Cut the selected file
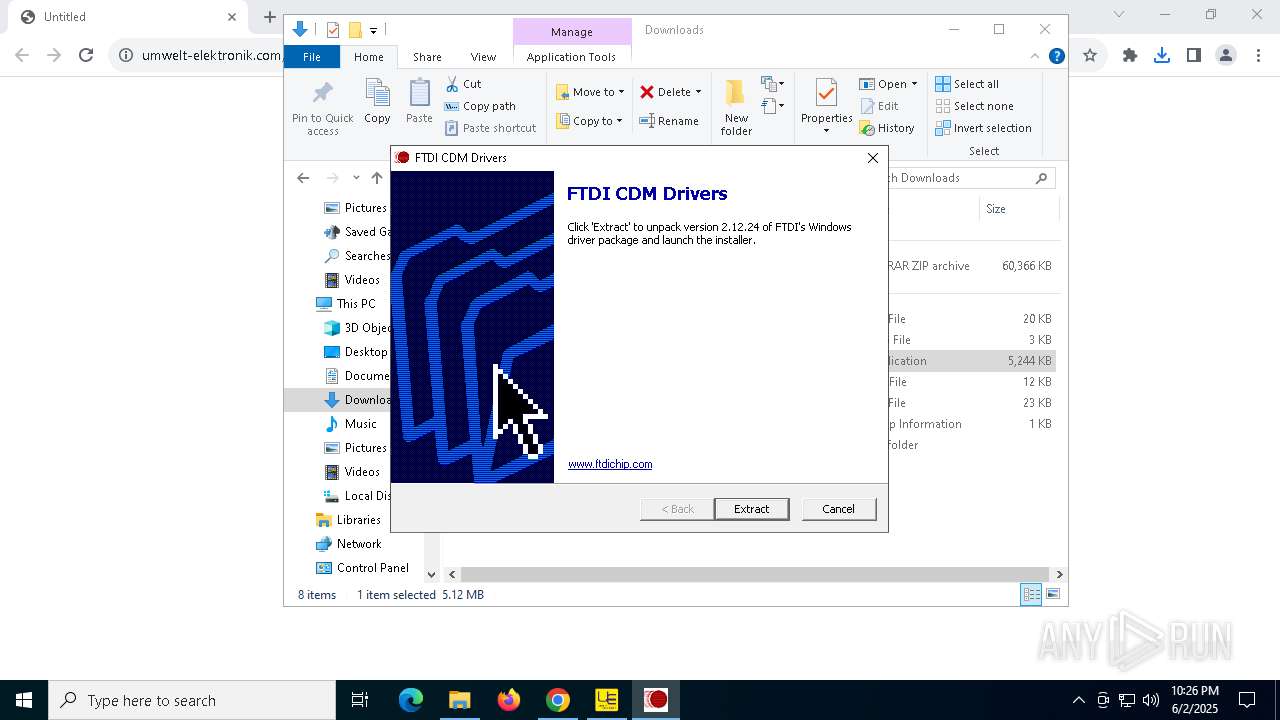This screenshot has height=720, width=1280. tap(463, 84)
